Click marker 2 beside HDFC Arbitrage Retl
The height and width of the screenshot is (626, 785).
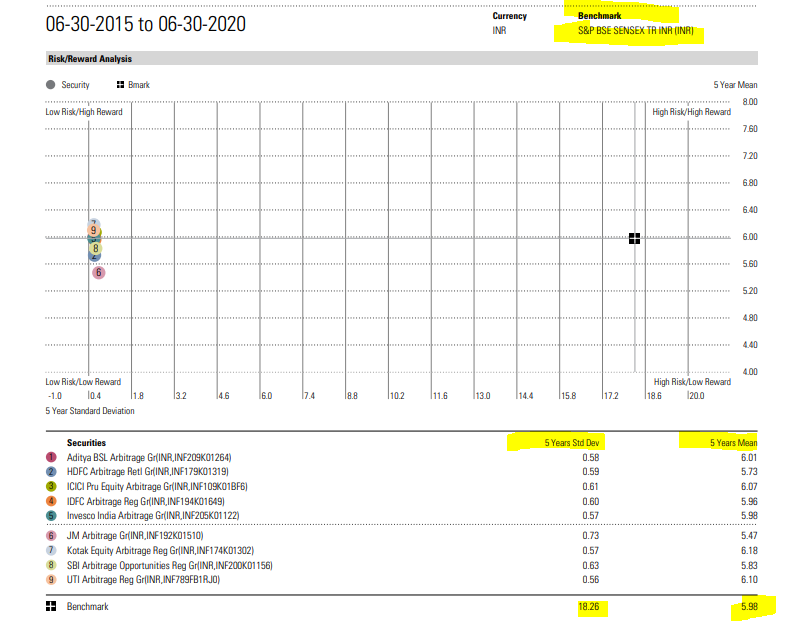tap(51, 472)
